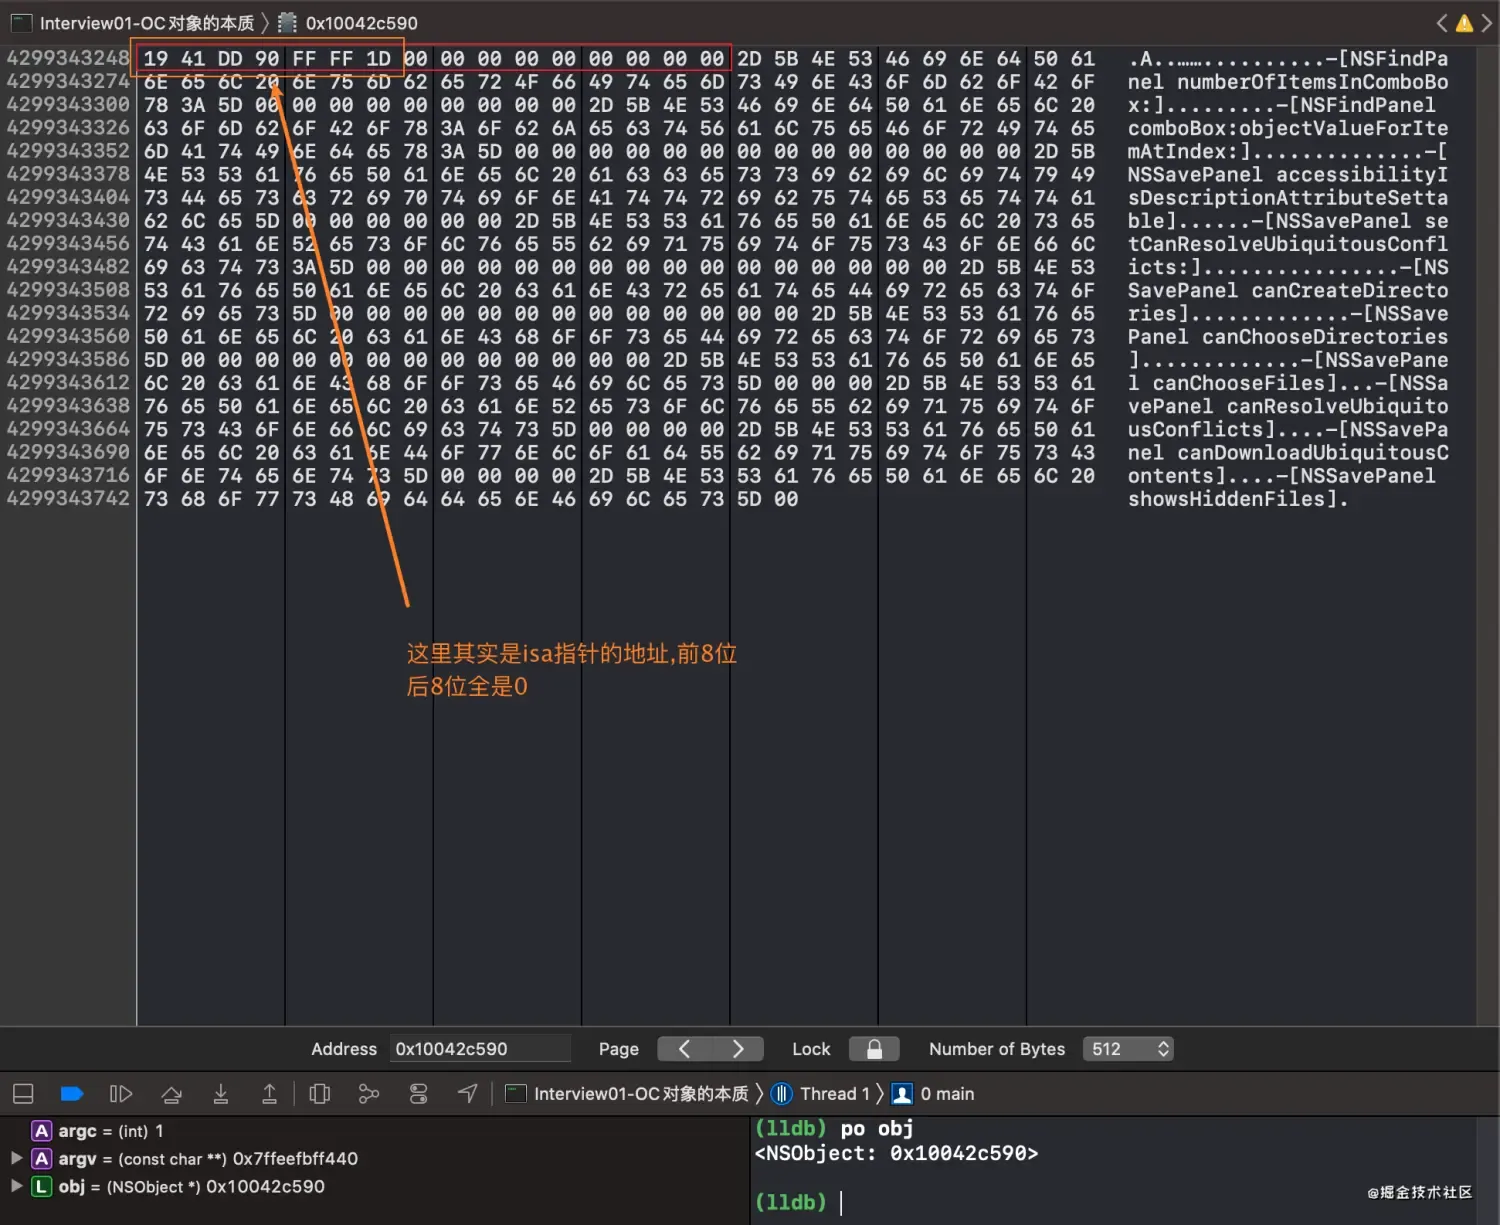Image resolution: width=1500 pixels, height=1225 pixels.
Task: Click the Step Out debug button
Action: pos(269,1094)
